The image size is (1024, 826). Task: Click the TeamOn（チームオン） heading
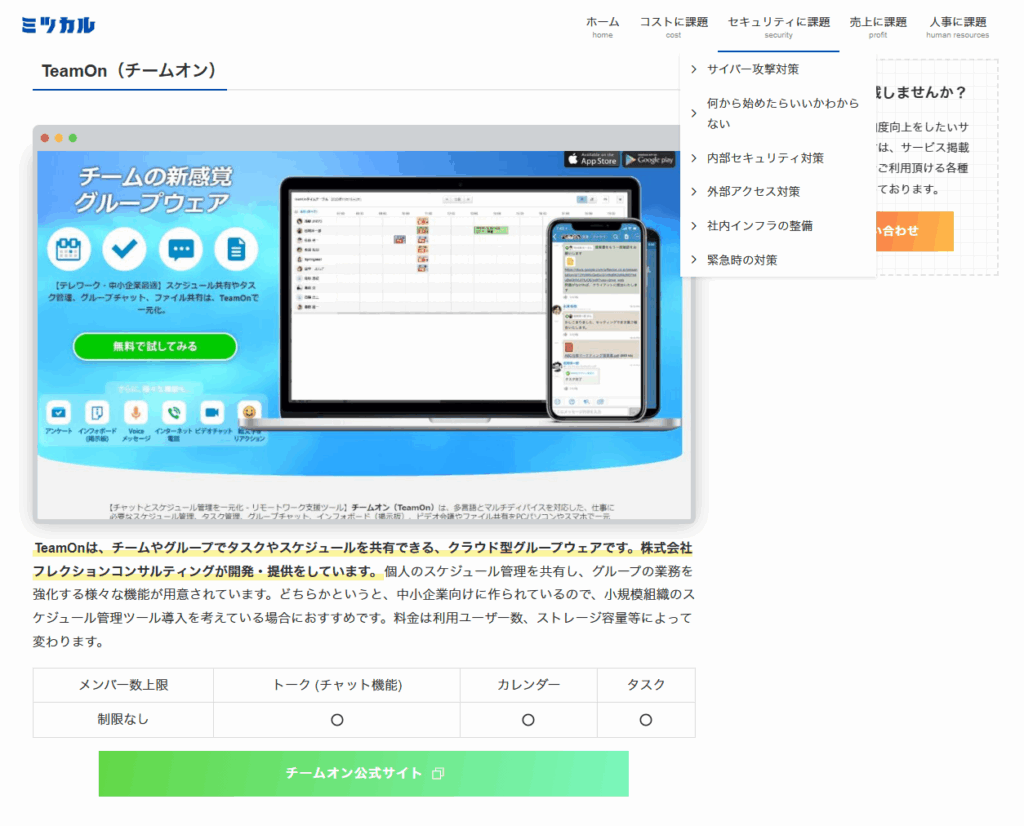(x=129, y=71)
